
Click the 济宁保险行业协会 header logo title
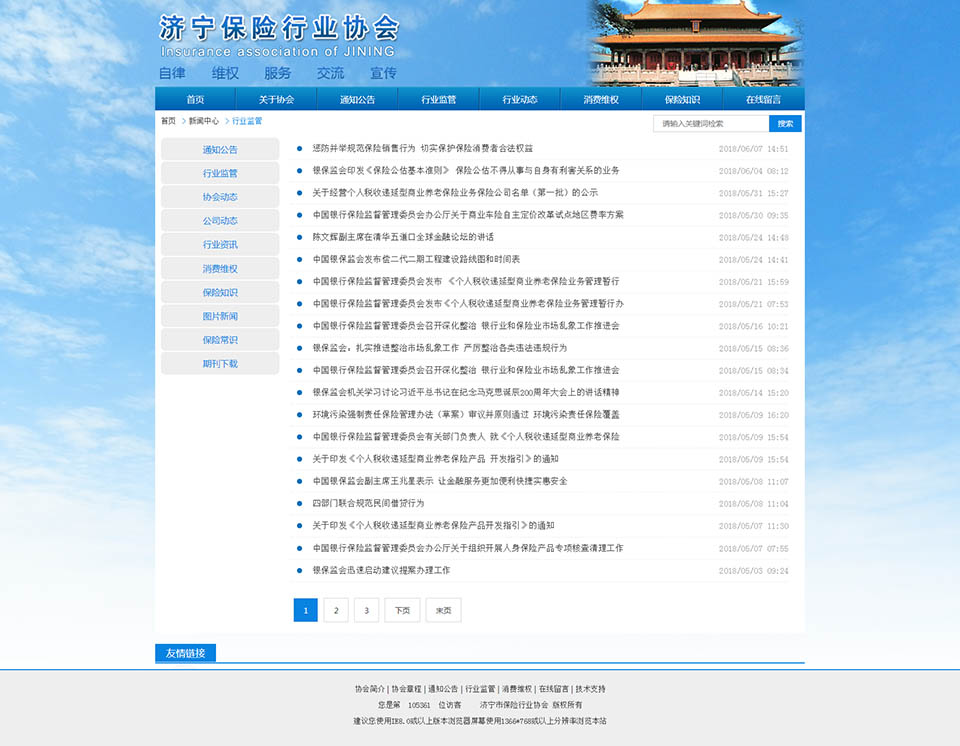coord(279,28)
